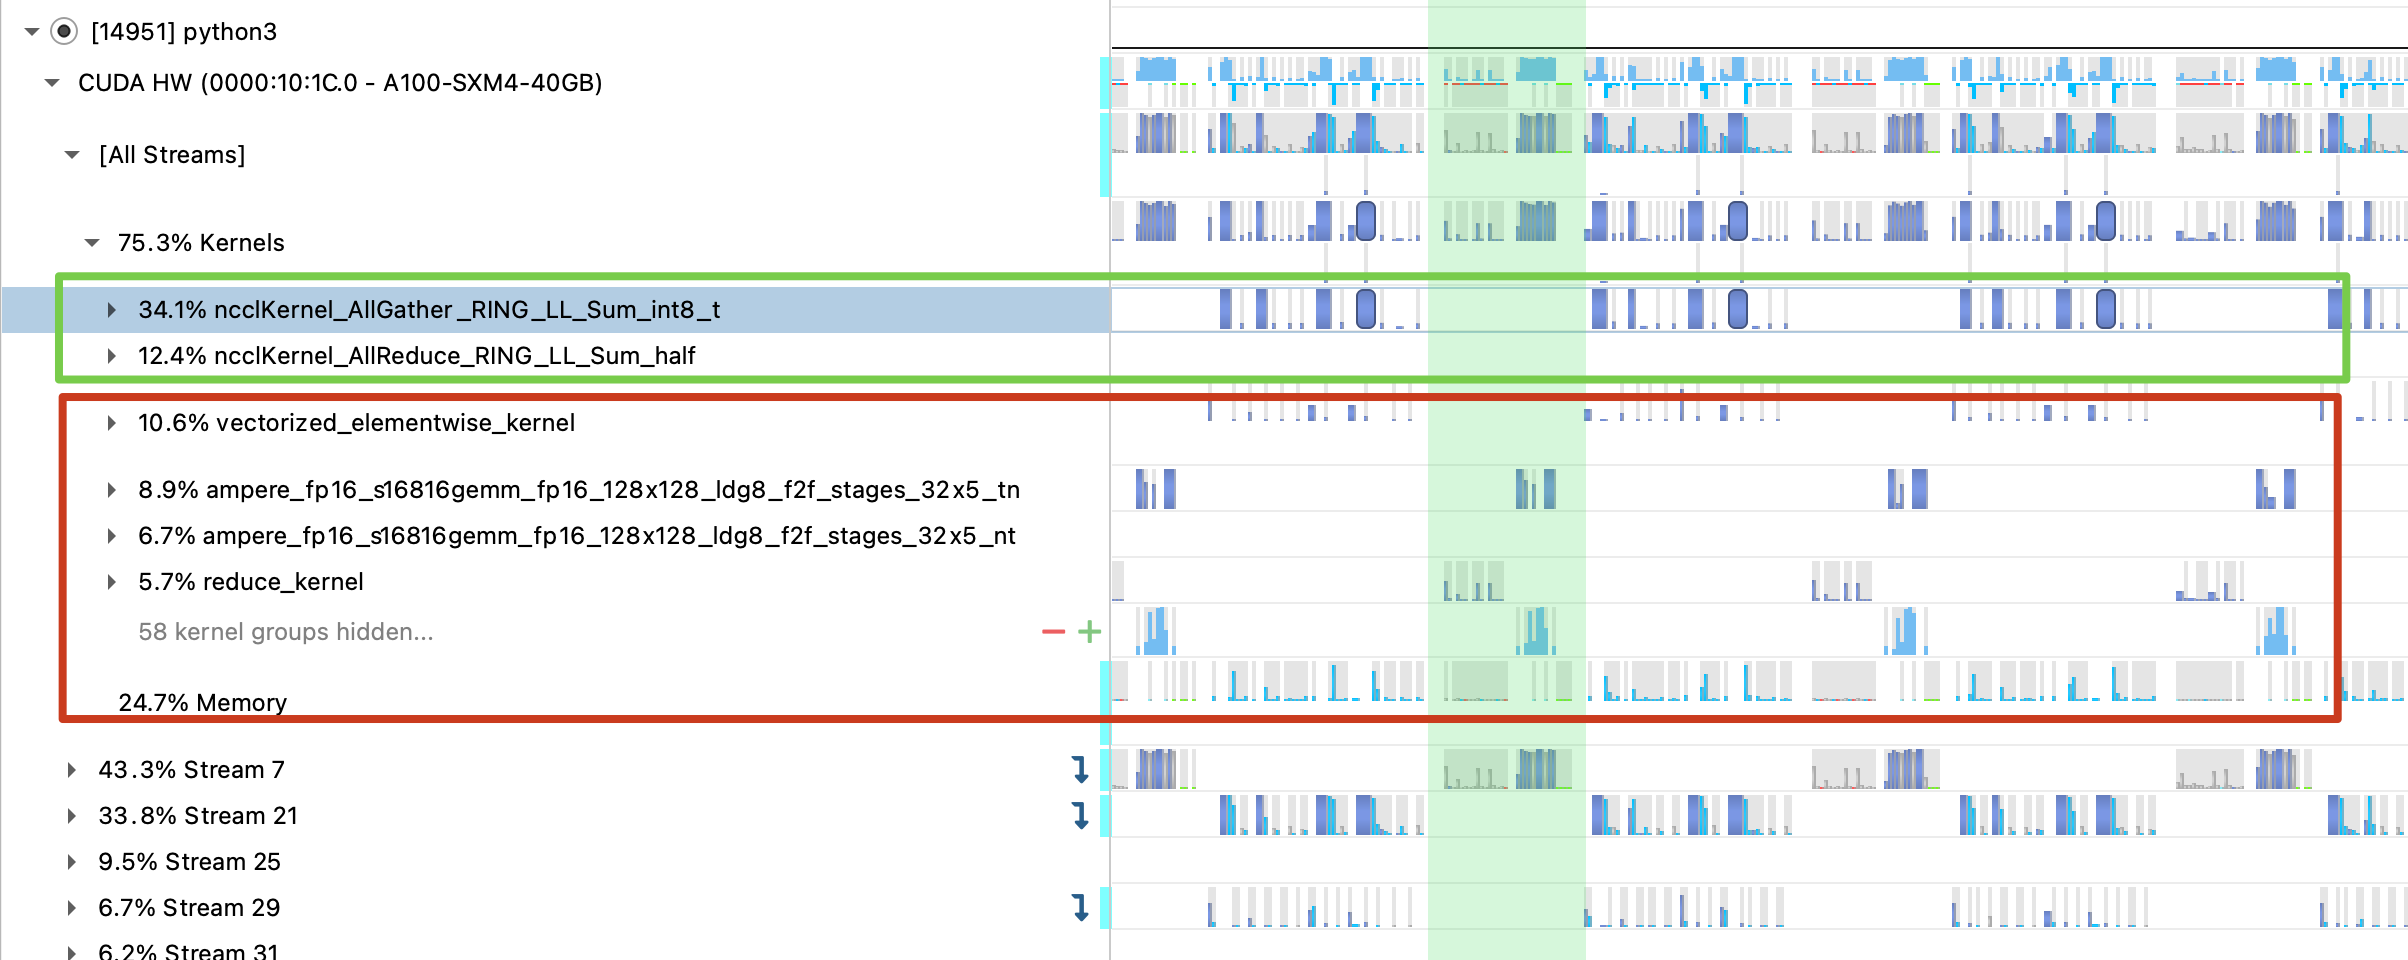Expand the 9.5% Stream 25 row
The height and width of the screenshot is (960, 2408).
(70, 862)
